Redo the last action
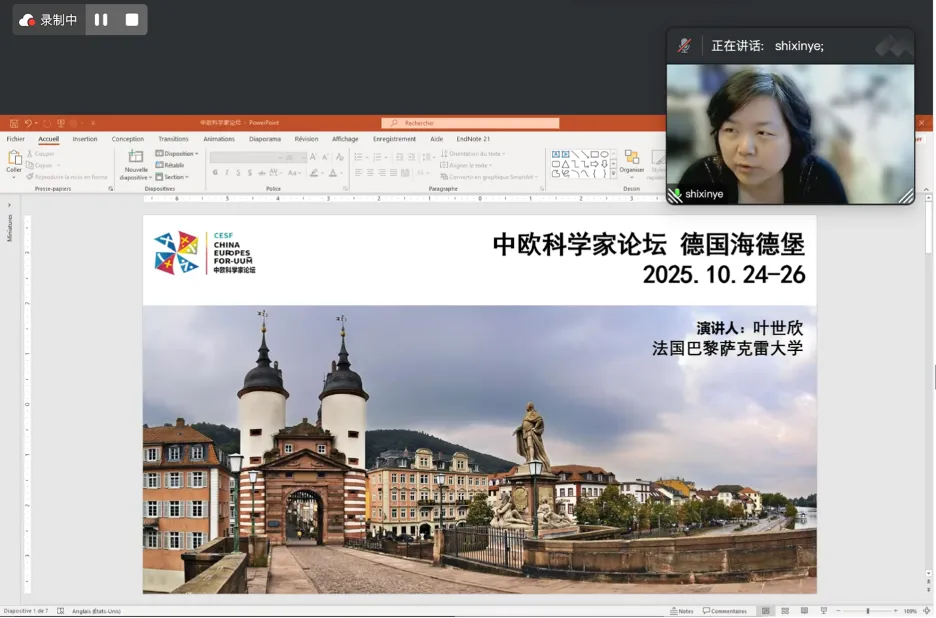 click(47, 123)
